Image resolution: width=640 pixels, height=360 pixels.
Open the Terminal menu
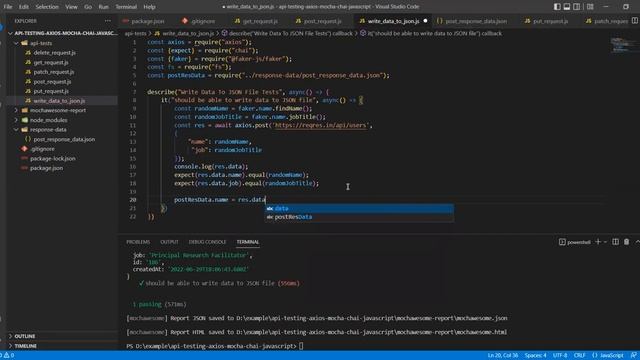[x=126, y=7]
